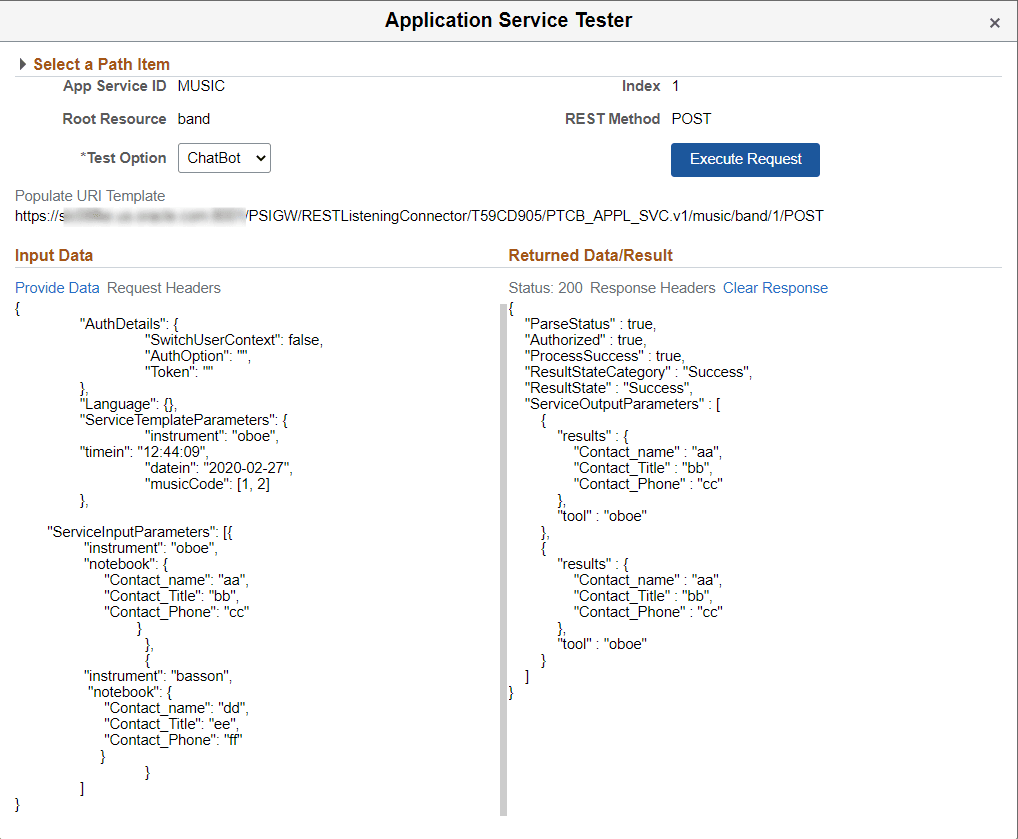
Task: Switch to the Request Headers view
Action: (163, 287)
